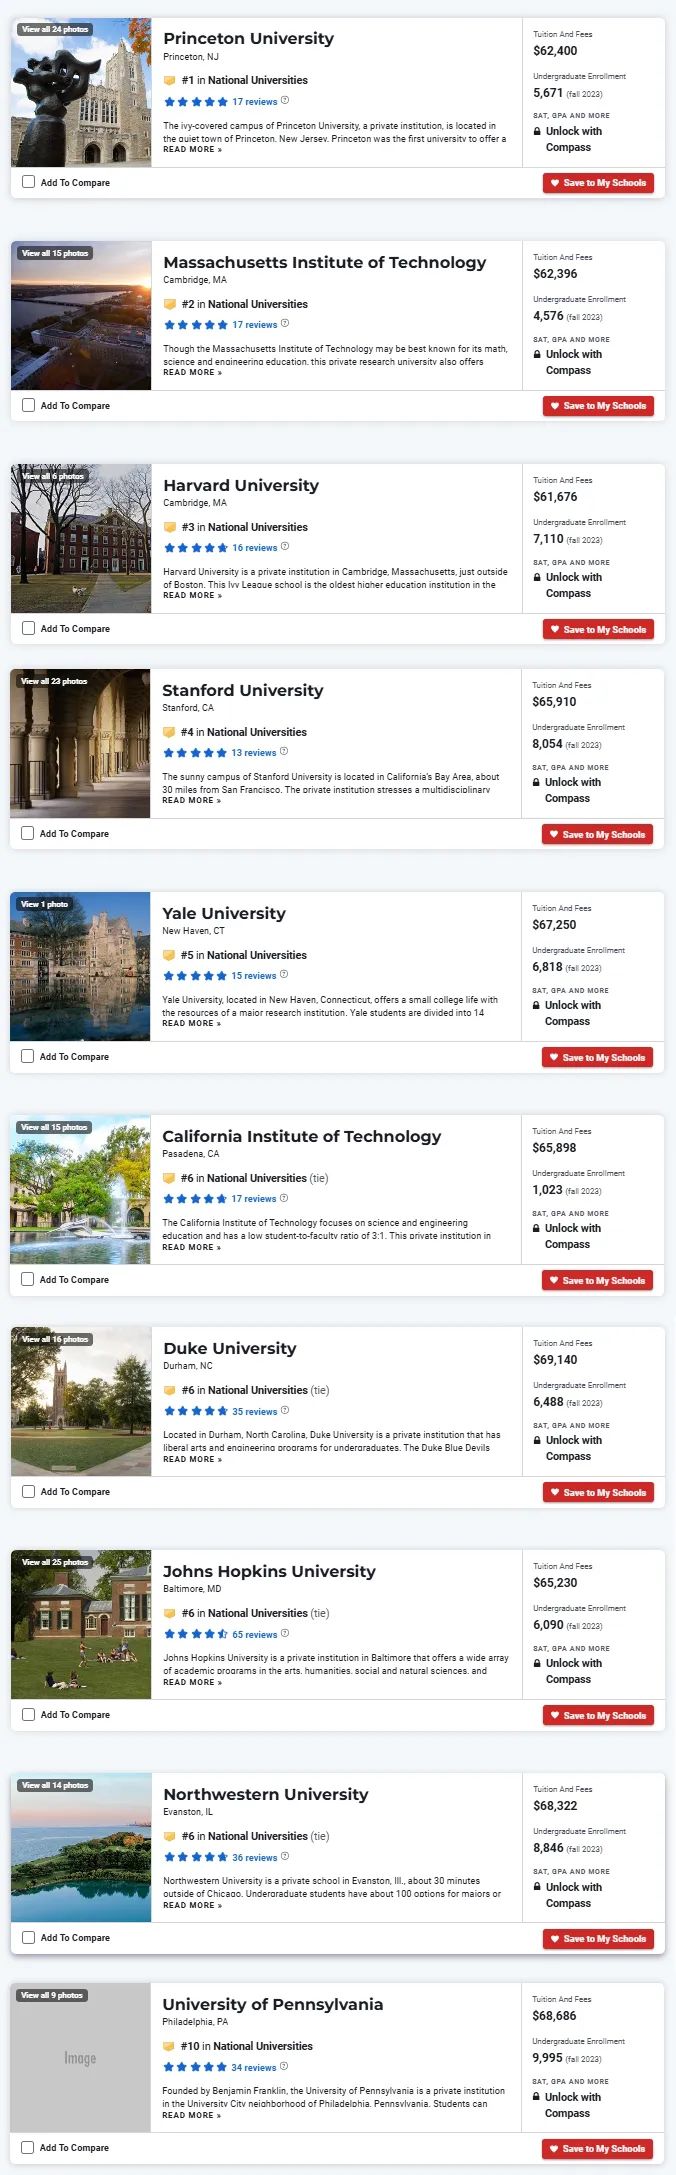Click the lock icon in Caltech's Unlock with Compass
Image resolution: width=676 pixels, height=2175 pixels.
(x=536, y=1228)
